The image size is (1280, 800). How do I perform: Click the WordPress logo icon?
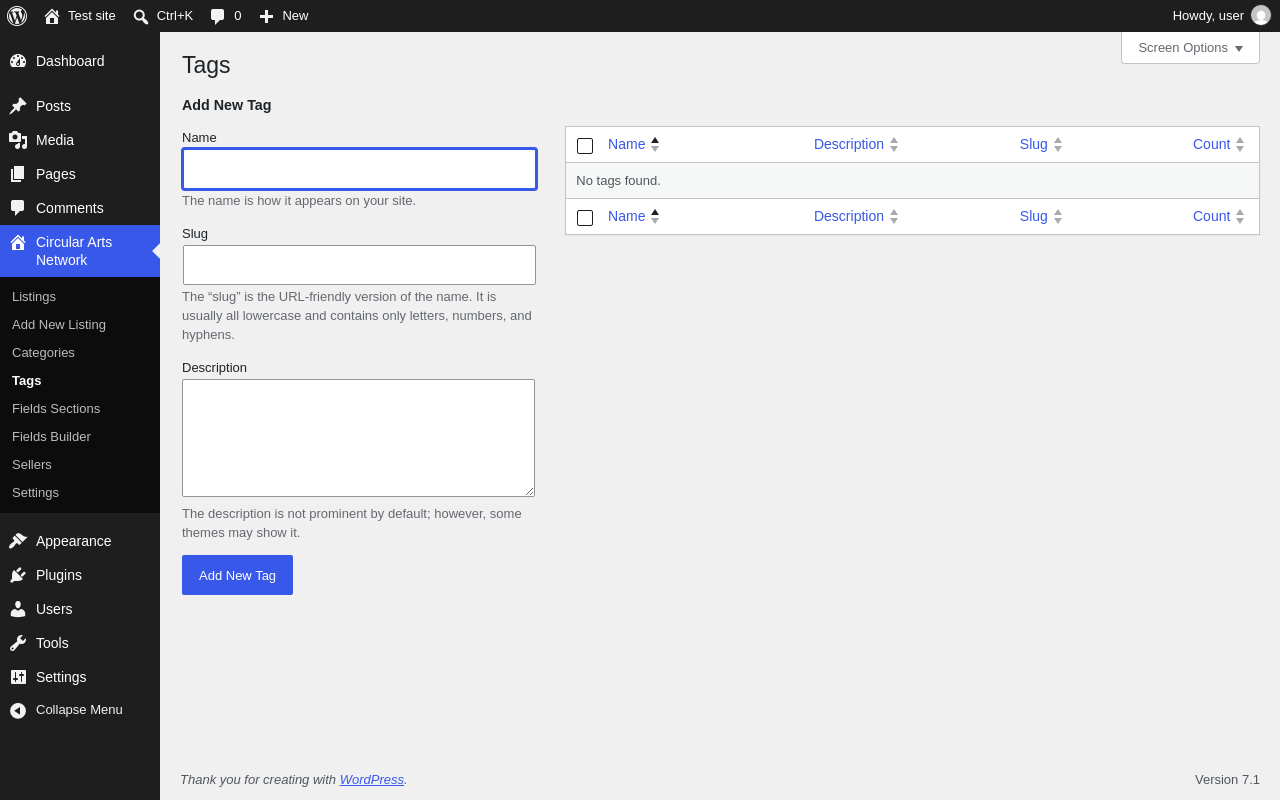pyautogui.click(x=17, y=16)
